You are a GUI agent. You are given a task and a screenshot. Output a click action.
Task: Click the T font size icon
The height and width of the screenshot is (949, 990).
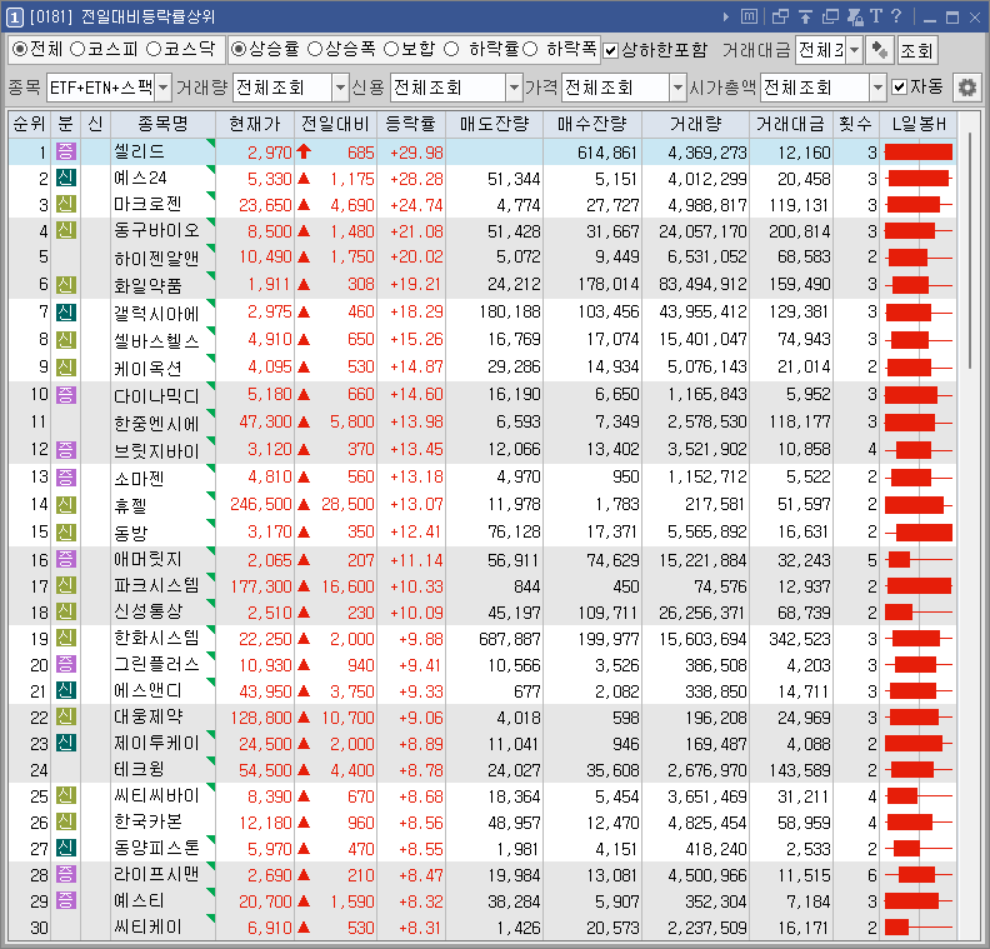pos(876,16)
